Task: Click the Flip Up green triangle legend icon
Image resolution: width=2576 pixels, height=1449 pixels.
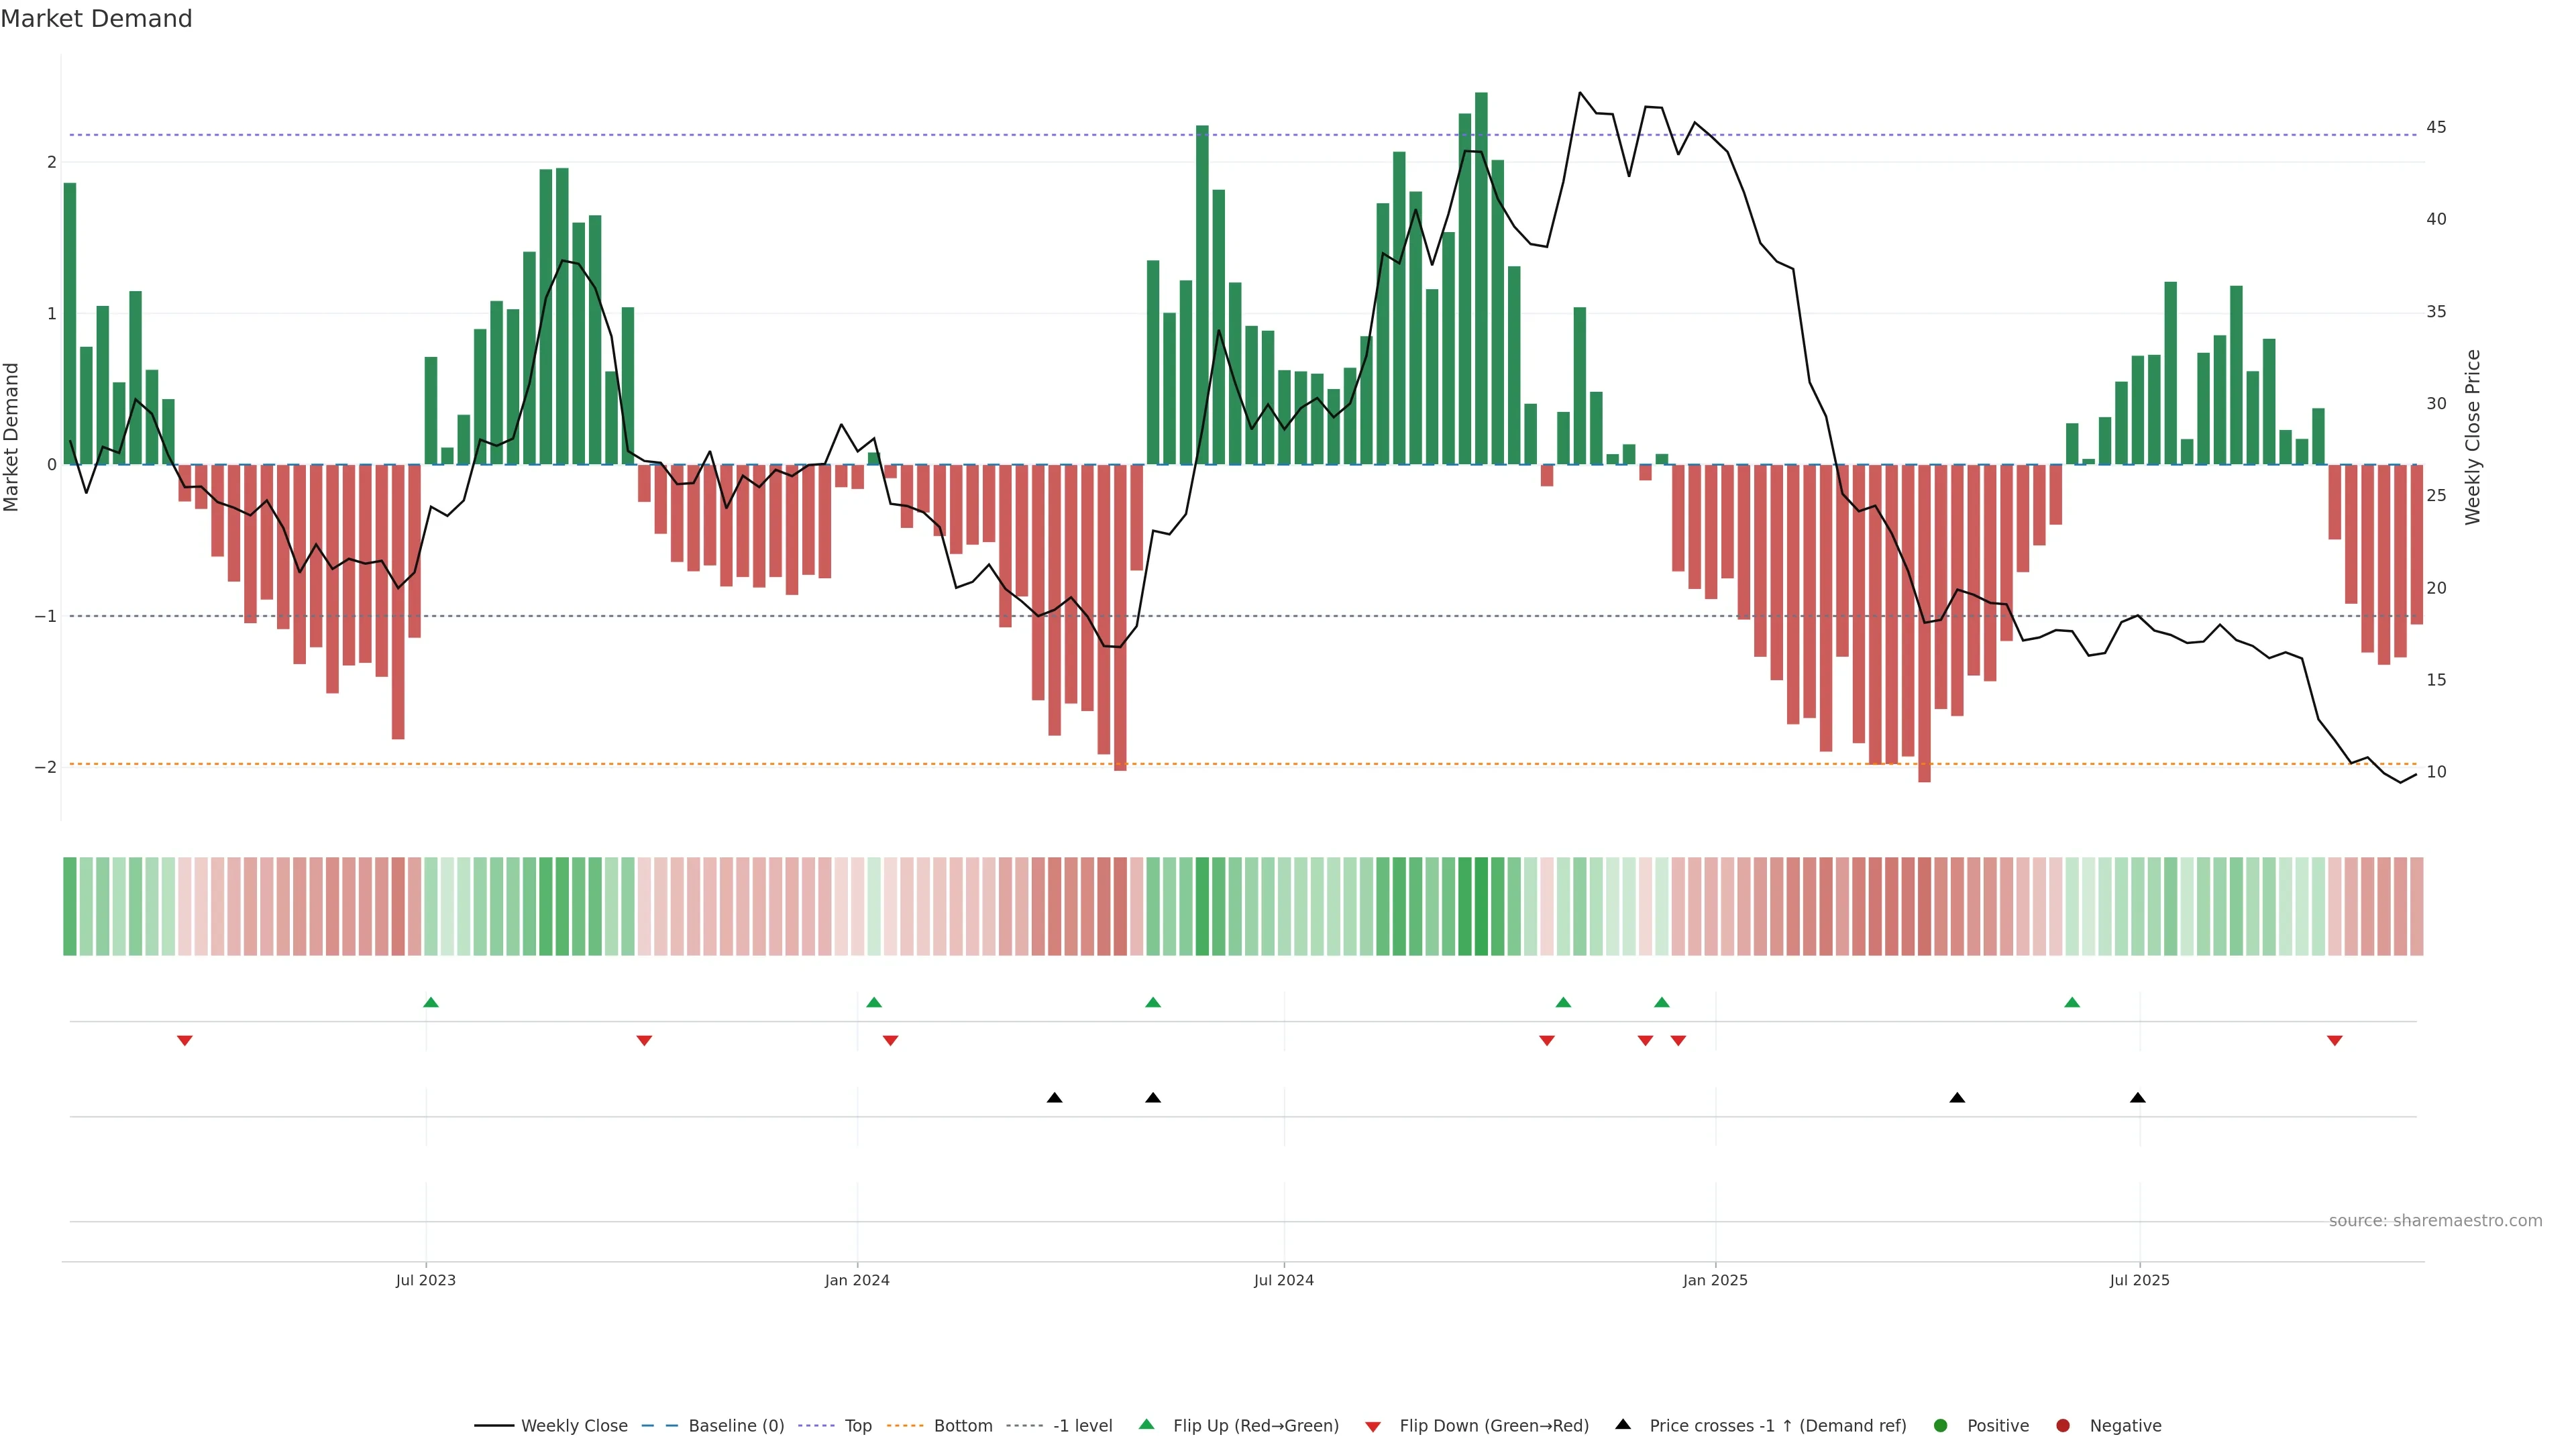Action: (x=1147, y=1424)
